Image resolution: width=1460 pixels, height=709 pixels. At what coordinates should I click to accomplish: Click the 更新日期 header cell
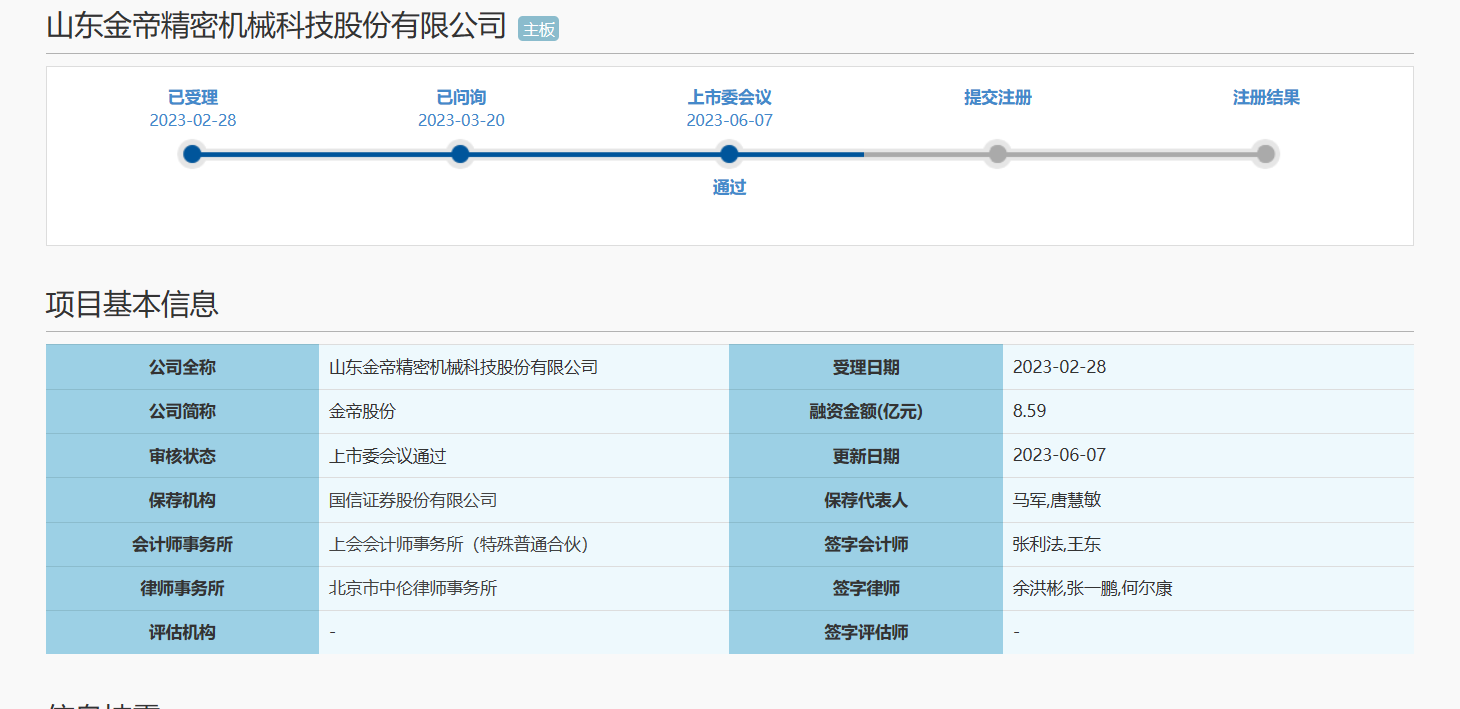pyautogui.click(x=866, y=455)
